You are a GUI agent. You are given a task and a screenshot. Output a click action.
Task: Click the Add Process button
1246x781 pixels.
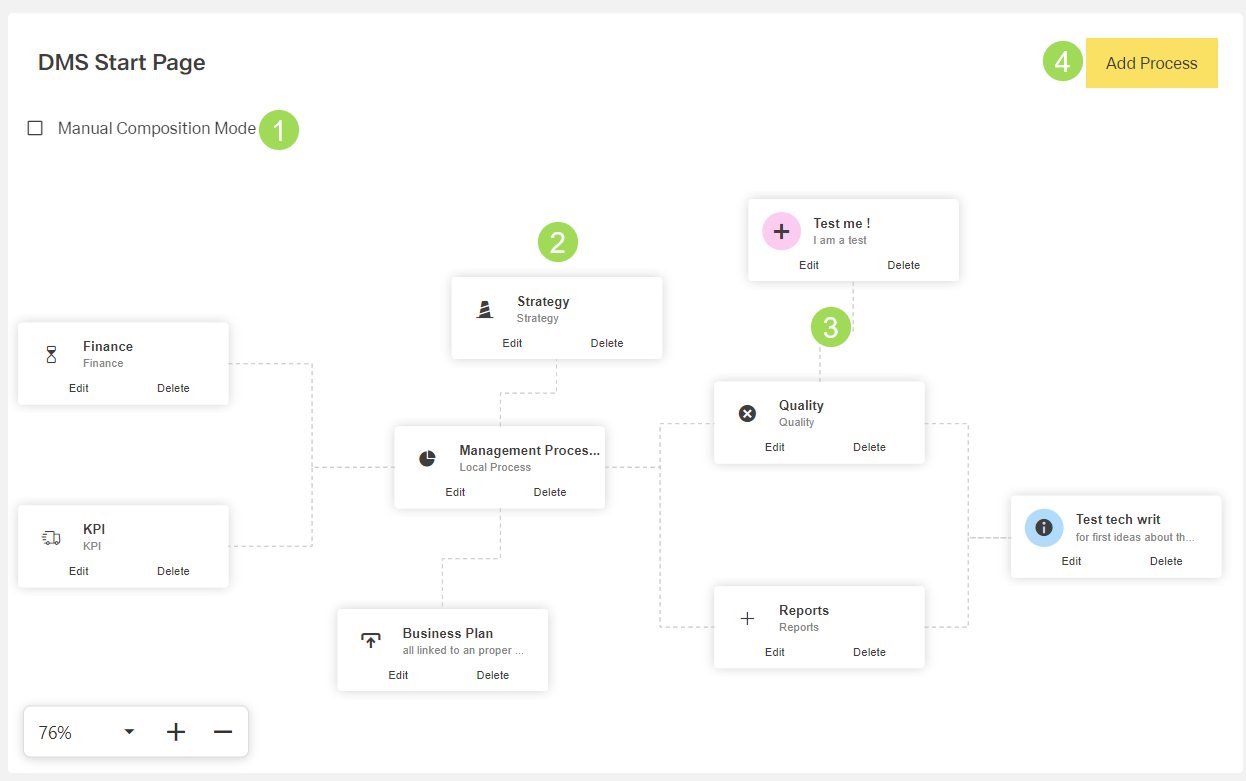coord(1151,63)
